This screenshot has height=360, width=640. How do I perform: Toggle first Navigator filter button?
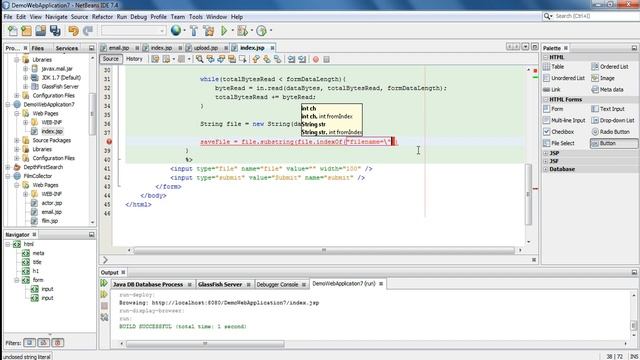click(29, 342)
